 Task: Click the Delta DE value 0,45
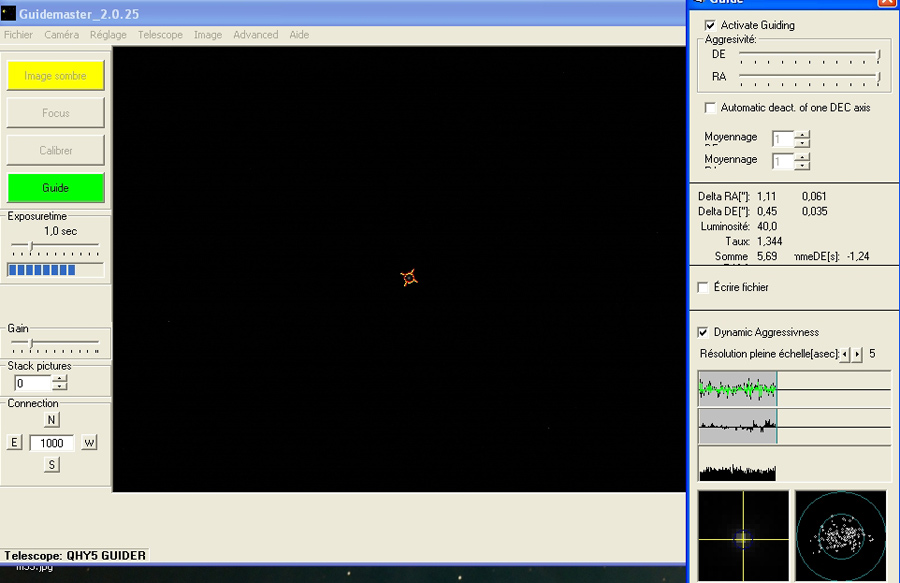click(767, 211)
